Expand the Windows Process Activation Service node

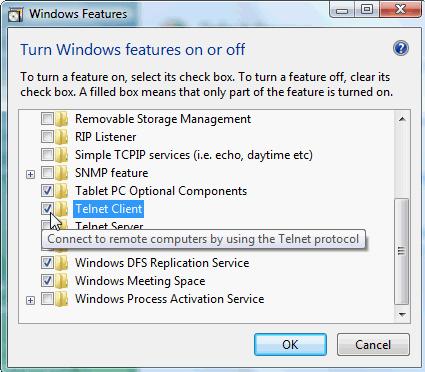(30, 300)
